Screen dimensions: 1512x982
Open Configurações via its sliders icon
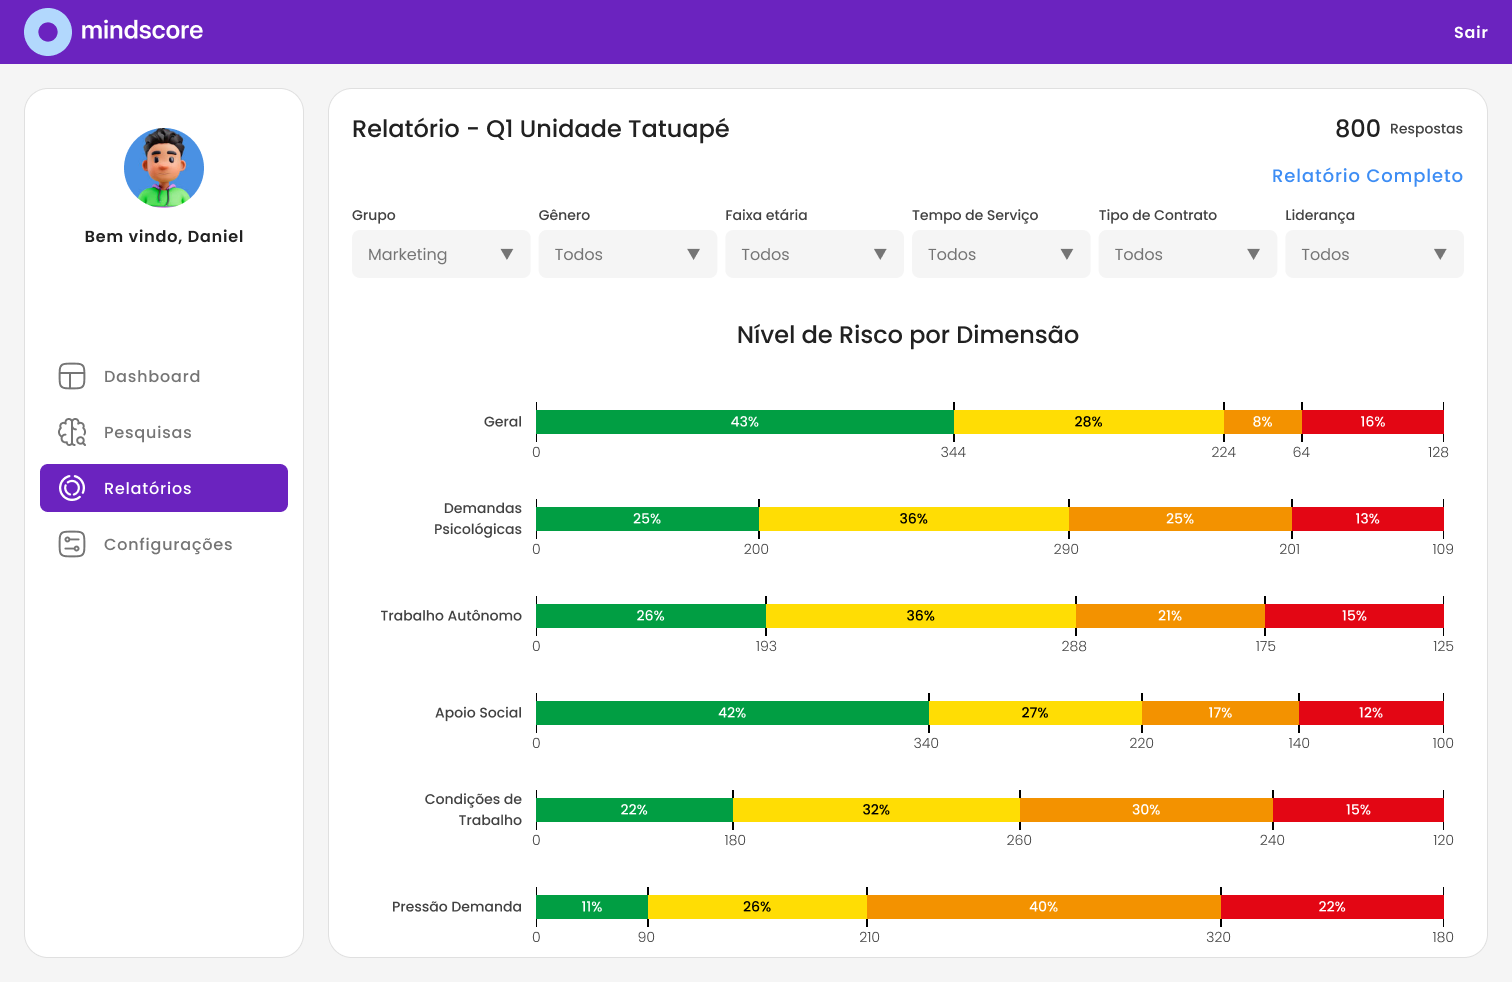coord(71,544)
